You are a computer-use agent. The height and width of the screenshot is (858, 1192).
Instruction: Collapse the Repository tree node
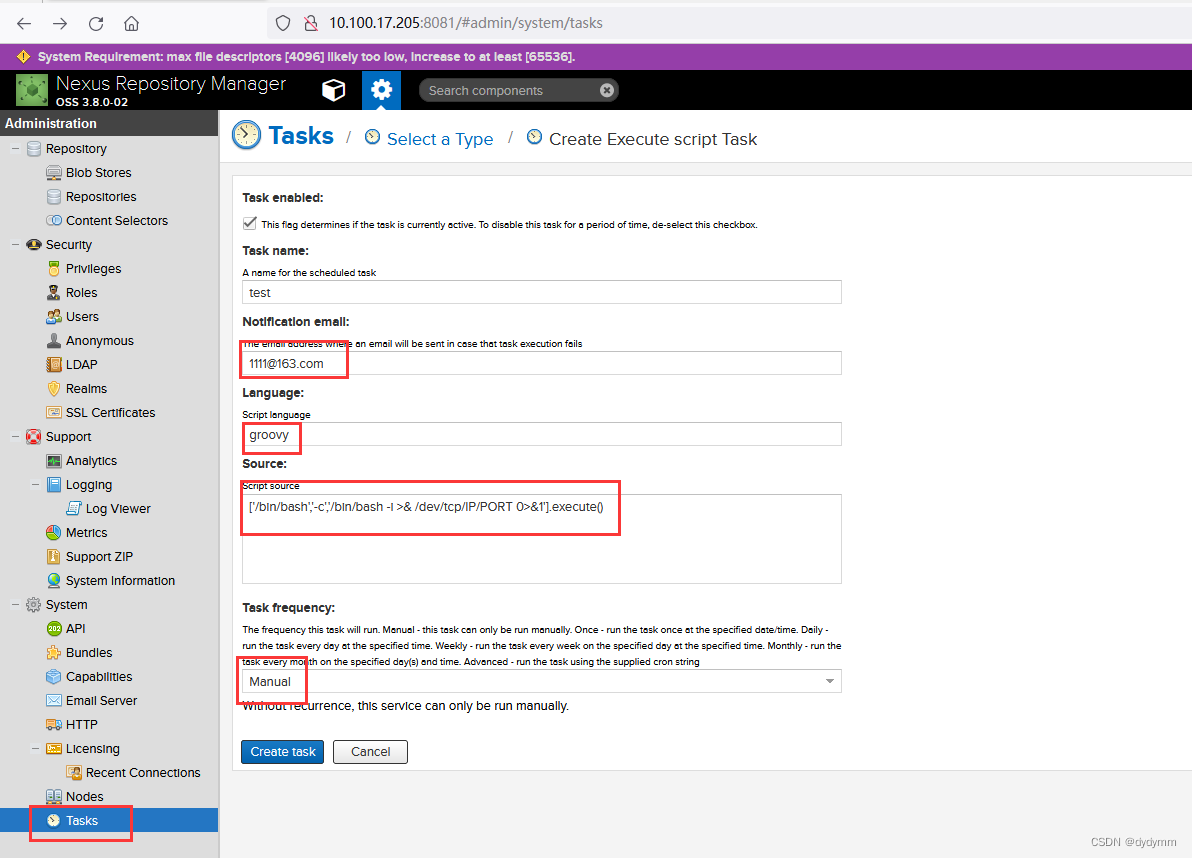point(15,149)
